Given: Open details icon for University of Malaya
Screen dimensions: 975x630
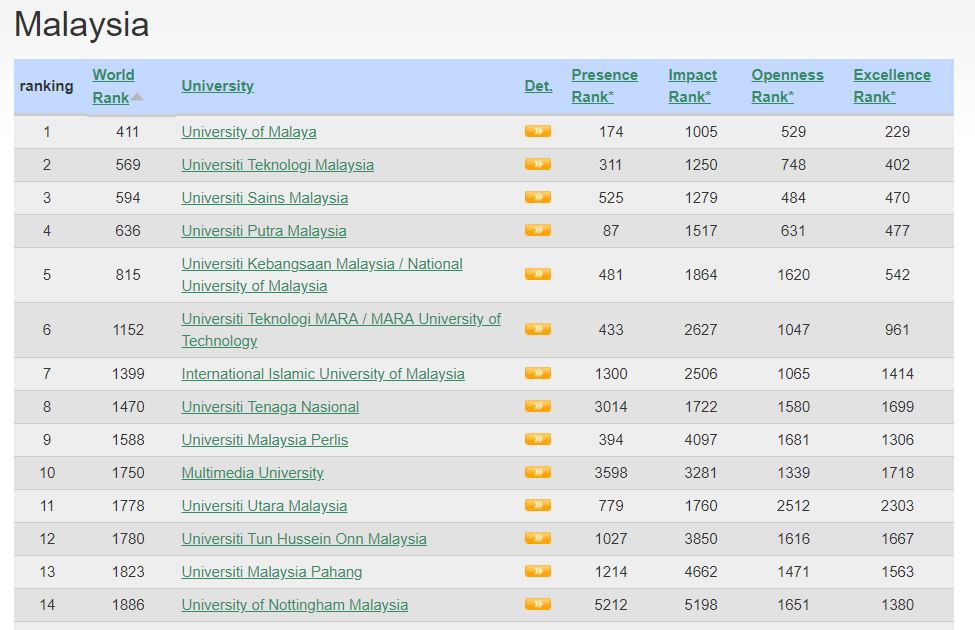Looking at the screenshot, I should tap(538, 131).
